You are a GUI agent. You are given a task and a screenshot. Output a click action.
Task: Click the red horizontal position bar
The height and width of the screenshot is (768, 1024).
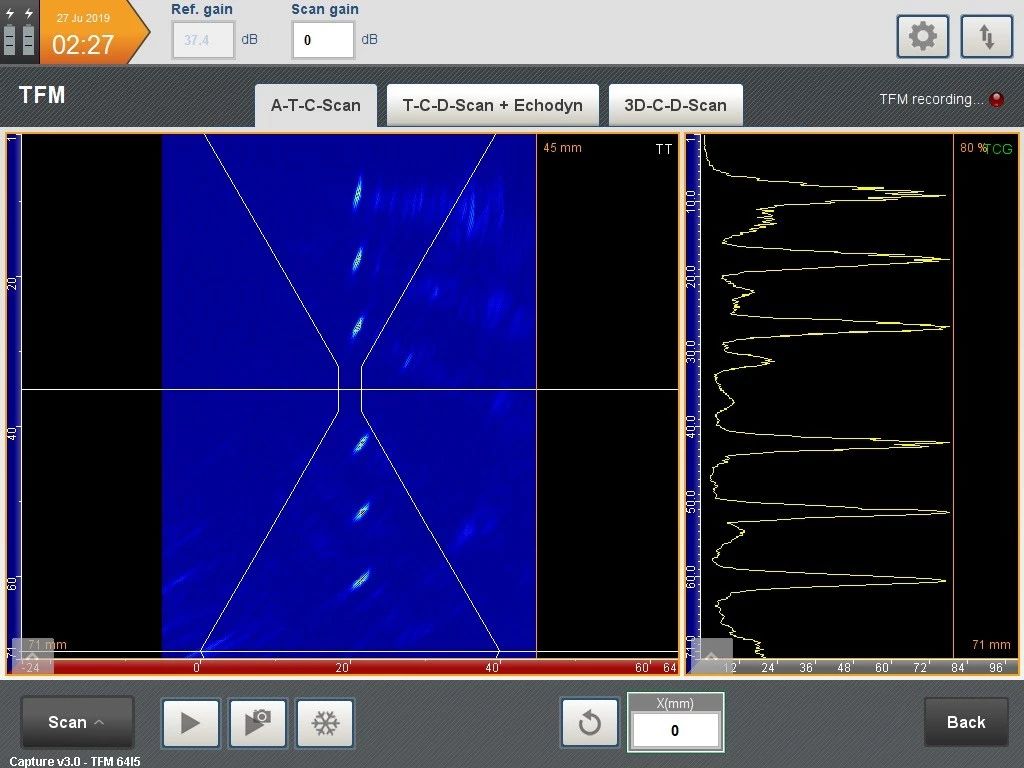[x=350, y=667]
